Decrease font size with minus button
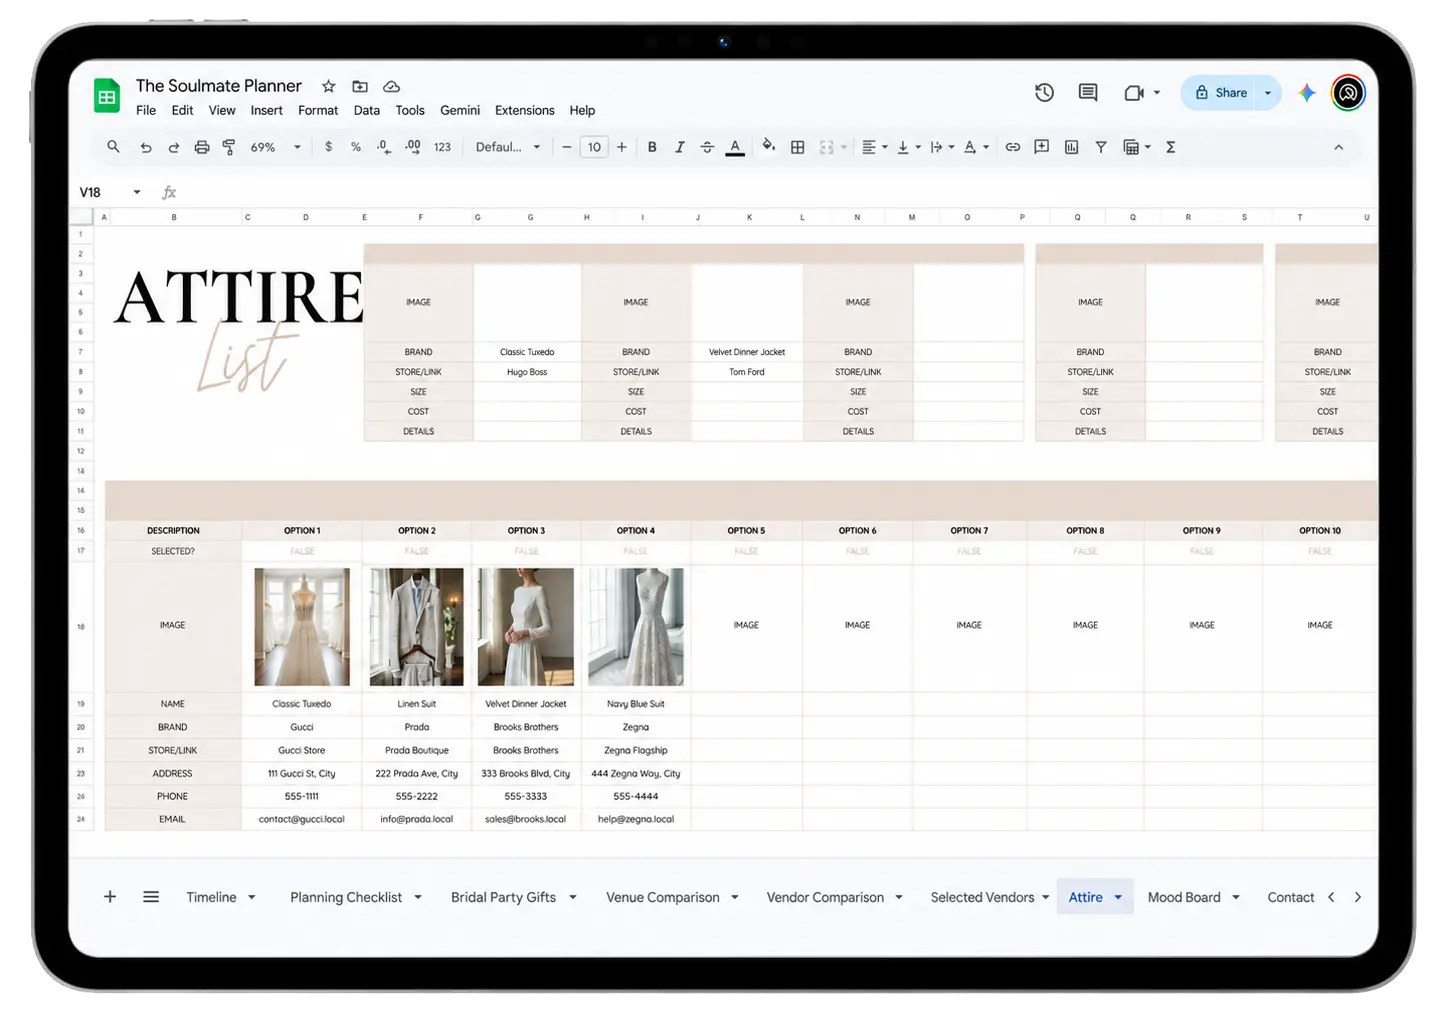 pyautogui.click(x=566, y=147)
